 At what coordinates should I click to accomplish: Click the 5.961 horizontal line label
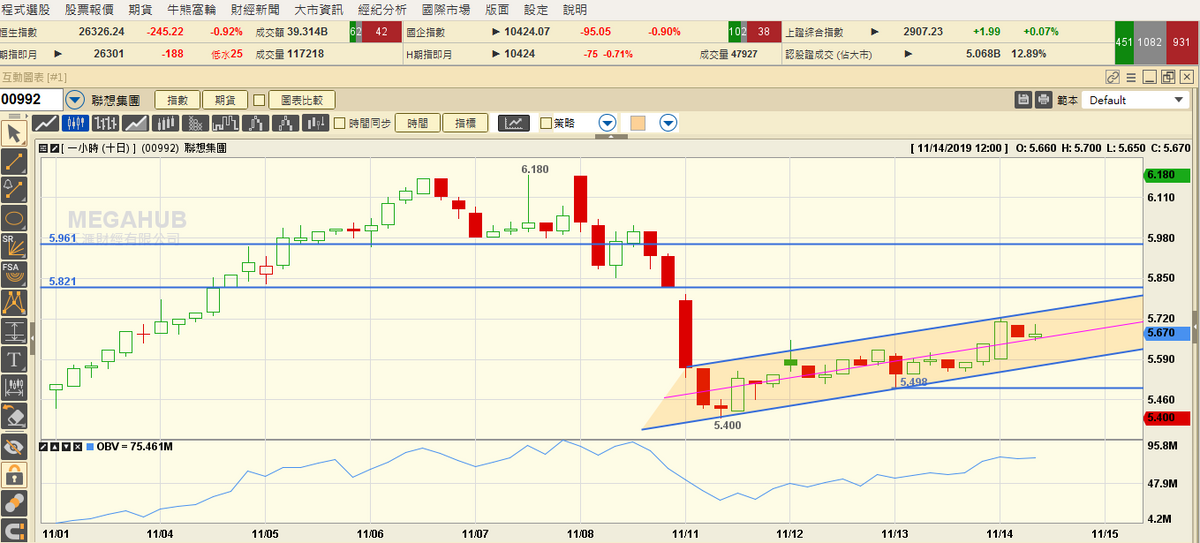62,238
